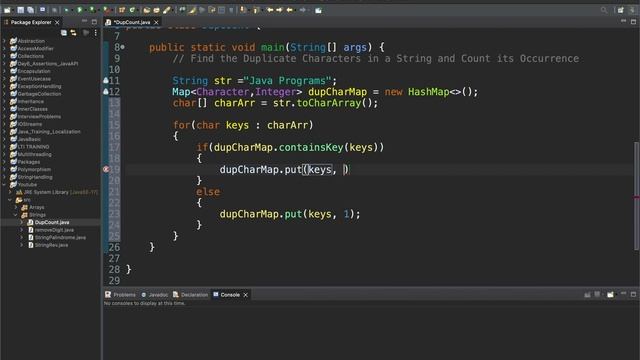This screenshot has height=360, width=640.
Task: Collapse All in Package Explorer
Action: [x=64, y=33]
